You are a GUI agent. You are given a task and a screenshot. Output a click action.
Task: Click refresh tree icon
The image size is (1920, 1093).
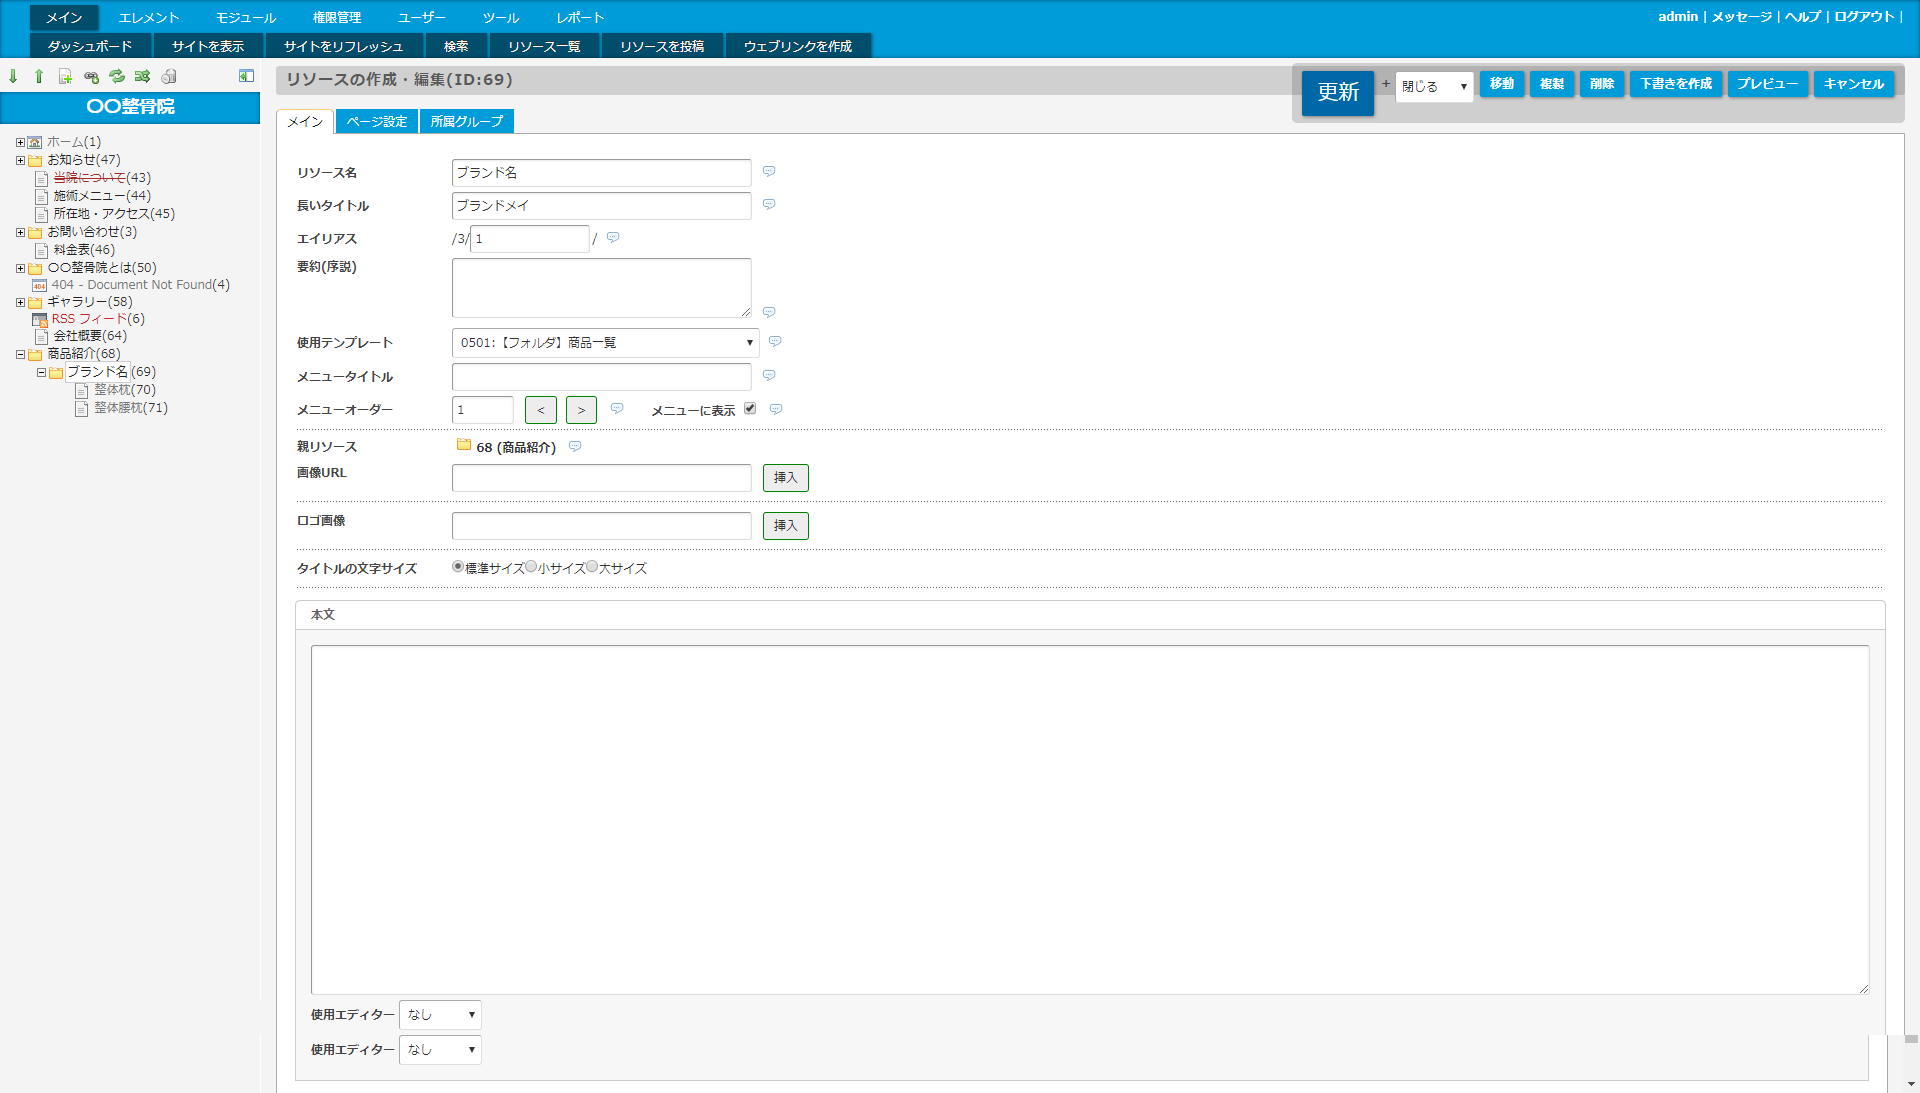[x=117, y=77]
